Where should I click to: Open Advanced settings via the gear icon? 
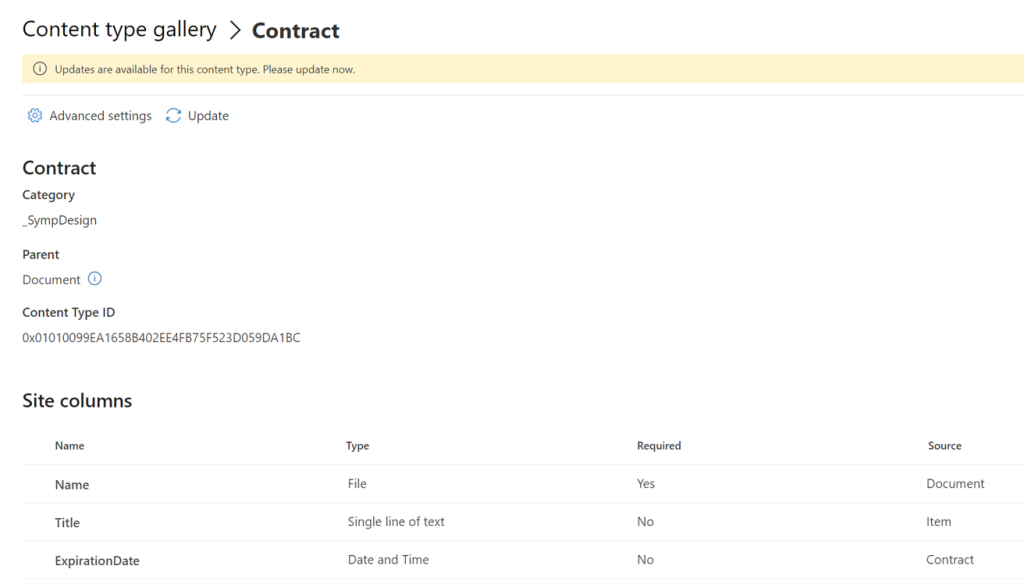tap(34, 115)
